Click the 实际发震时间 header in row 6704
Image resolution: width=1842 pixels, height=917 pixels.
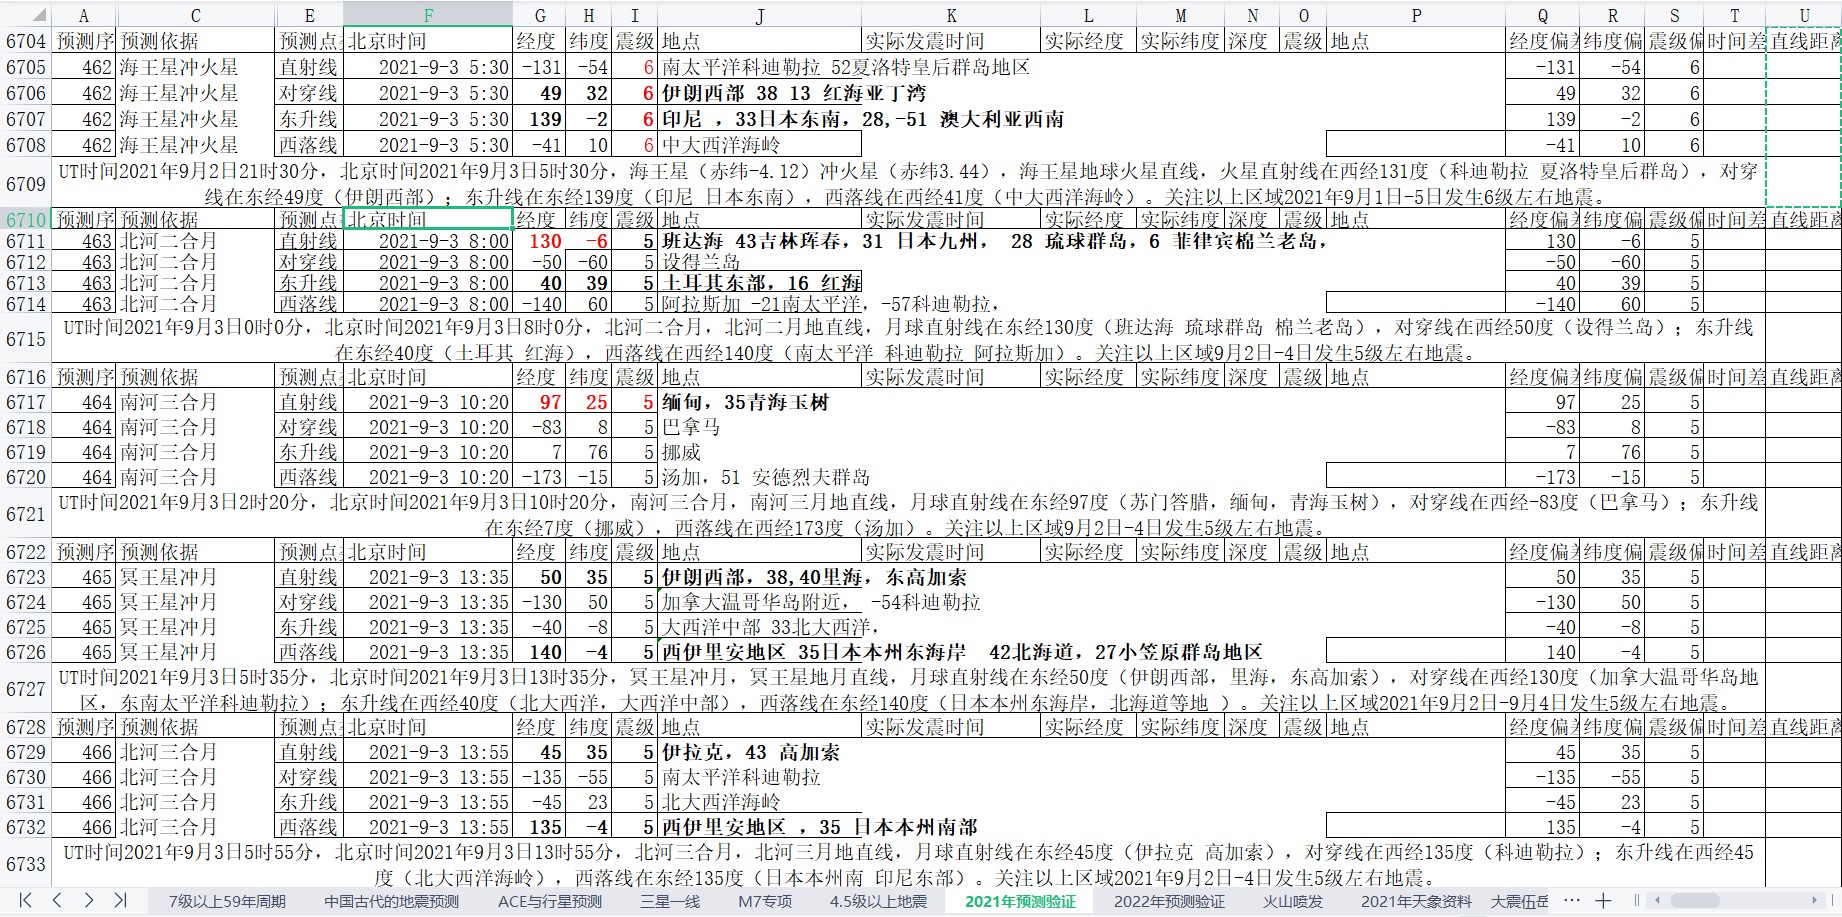click(951, 41)
